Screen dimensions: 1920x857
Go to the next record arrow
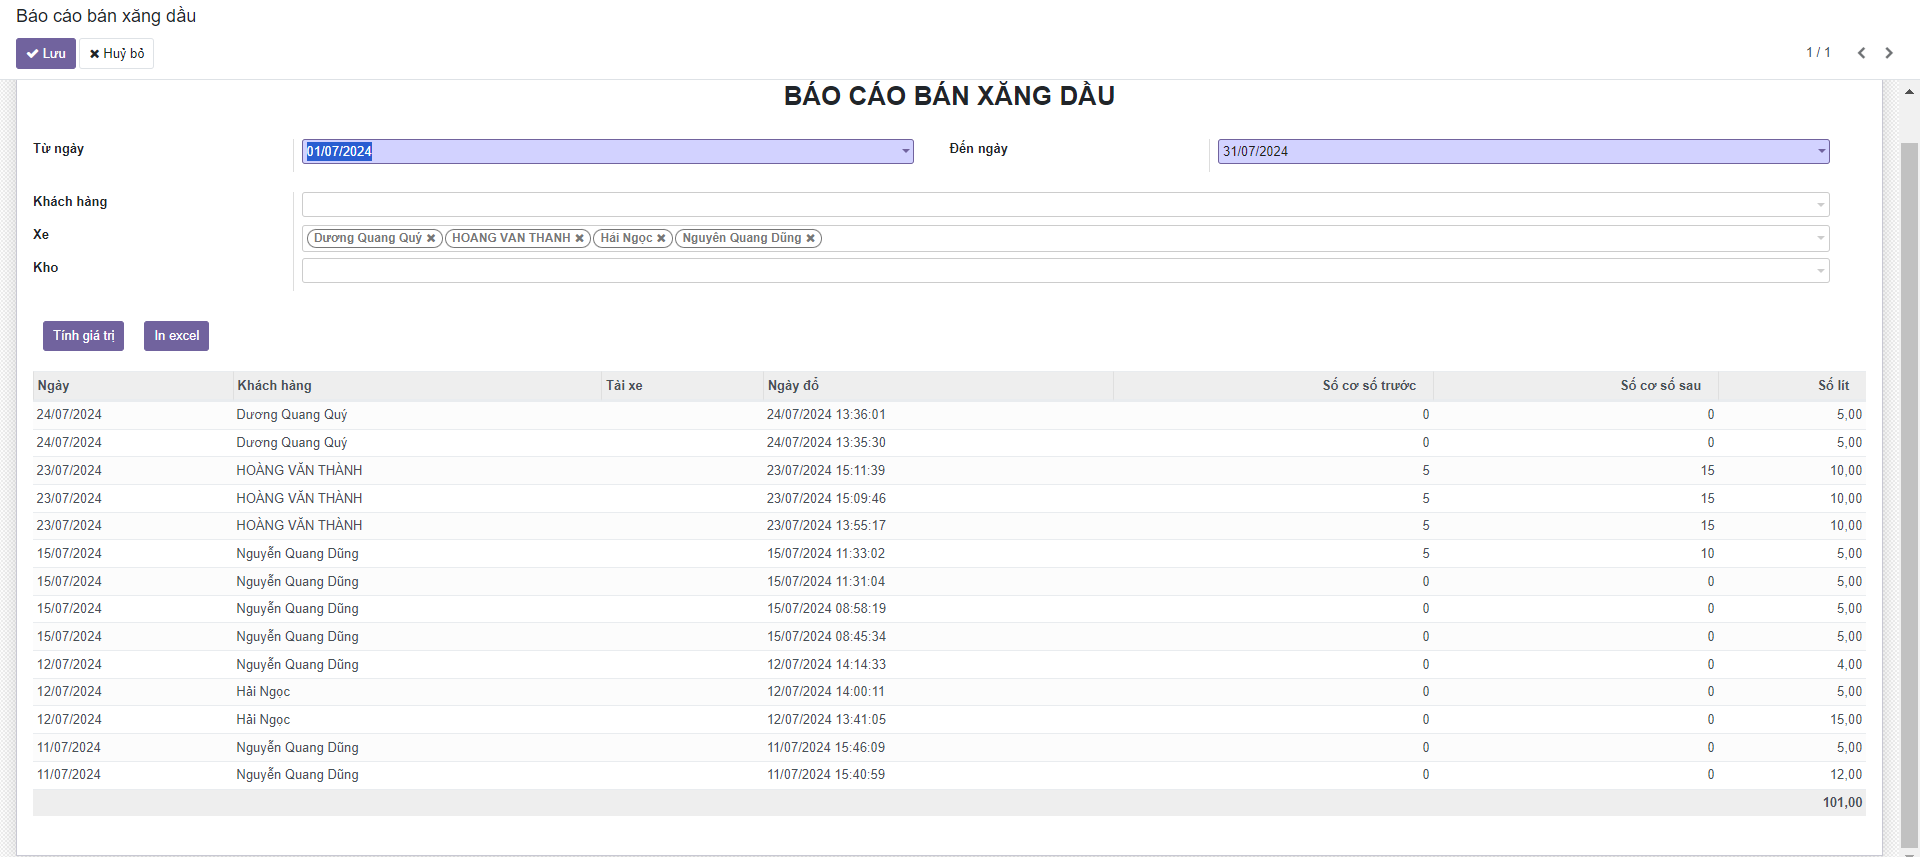tap(1889, 53)
